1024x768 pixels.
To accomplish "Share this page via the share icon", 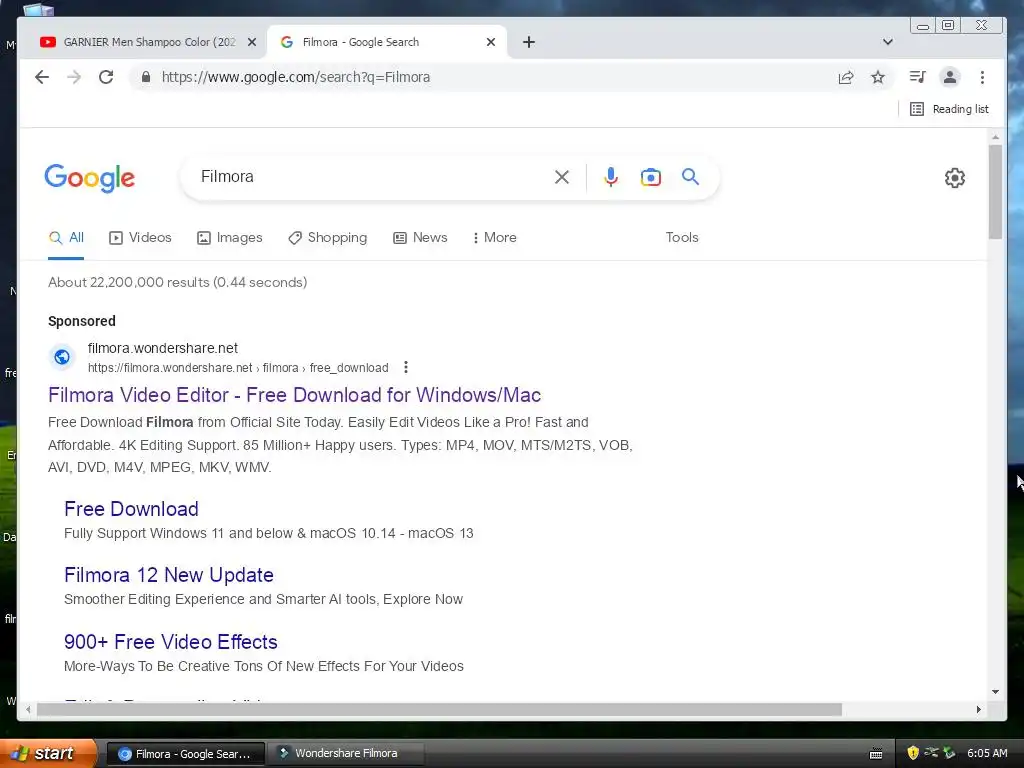I will tap(846, 78).
